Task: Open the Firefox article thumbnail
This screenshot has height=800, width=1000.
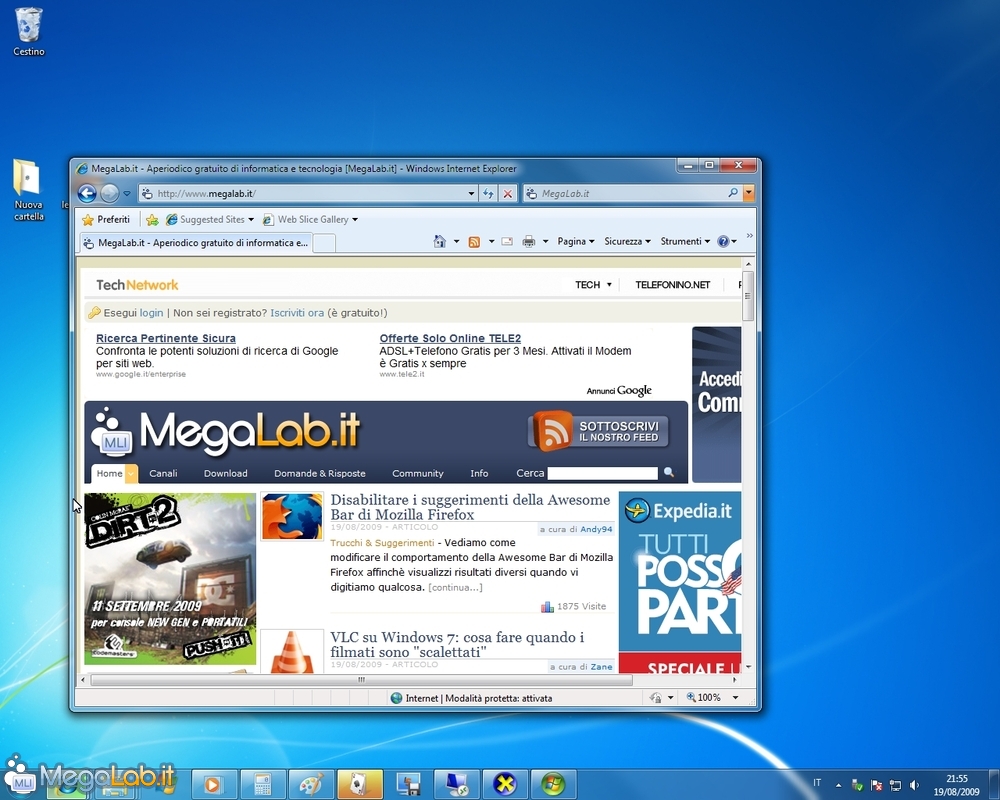Action: click(x=292, y=517)
